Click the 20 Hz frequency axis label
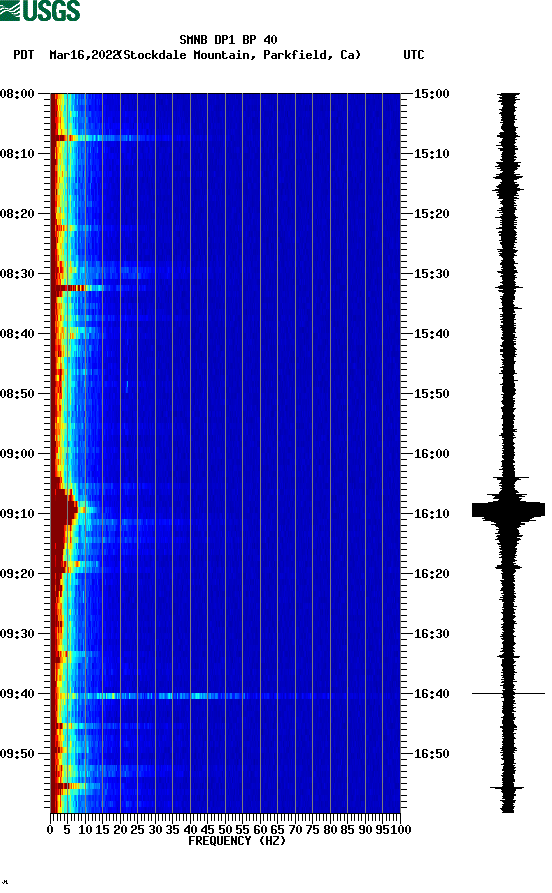Screen dimensions: 552x893 click(x=120, y=830)
